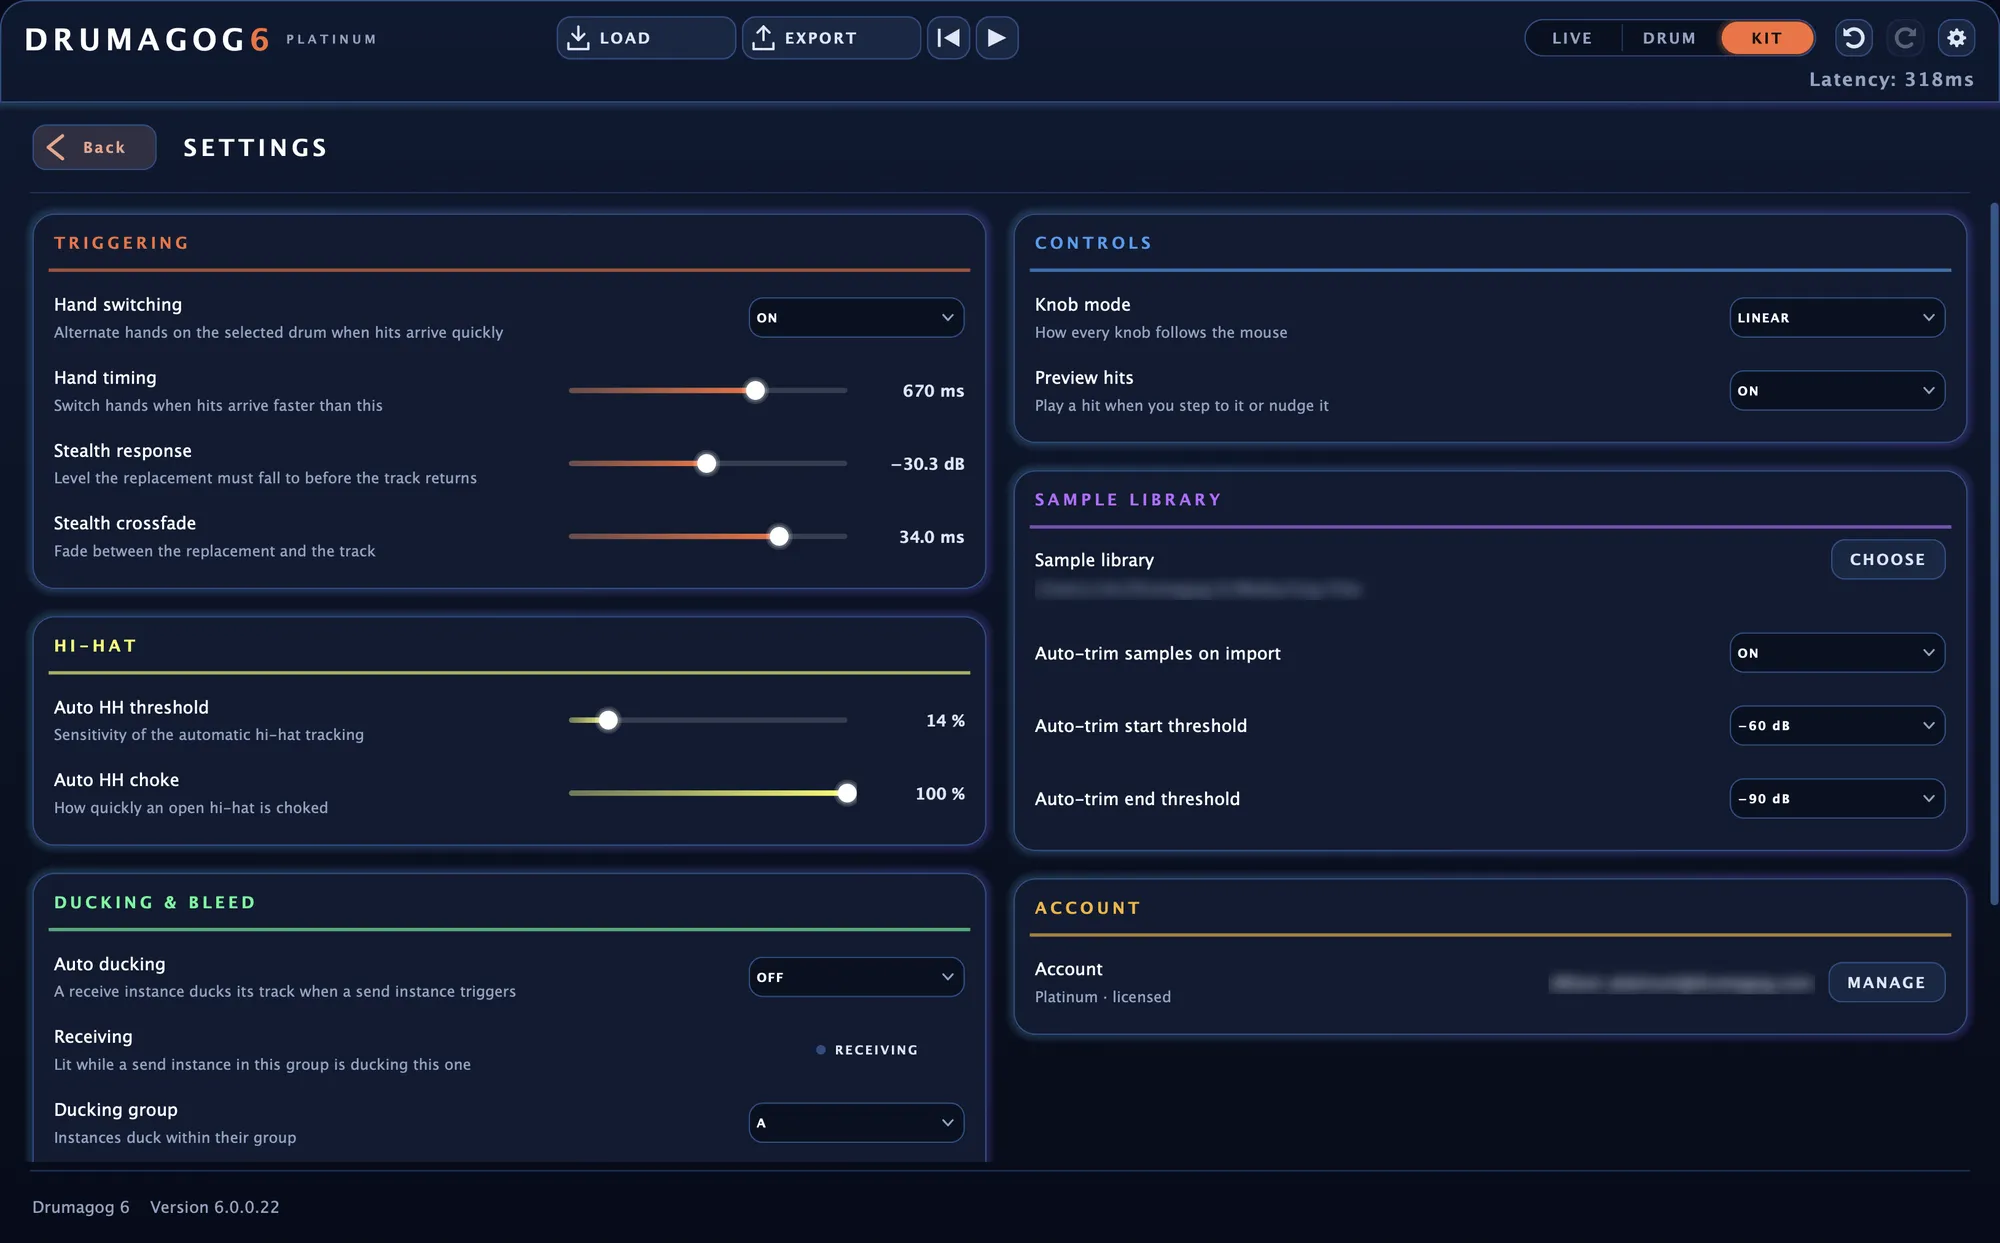Screen dimensions: 2000x1243
Task: Open Auto-trim samples on import dropdown
Action: (x=1837, y=653)
